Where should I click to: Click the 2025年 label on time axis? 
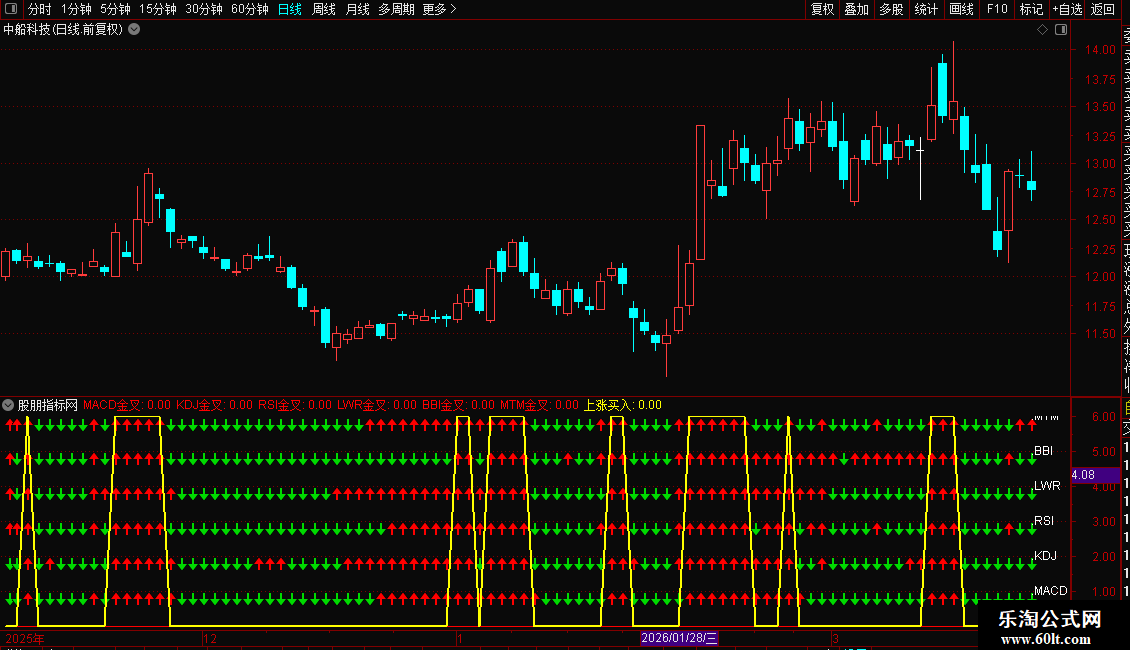pyautogui.click(x=25, y=638)
